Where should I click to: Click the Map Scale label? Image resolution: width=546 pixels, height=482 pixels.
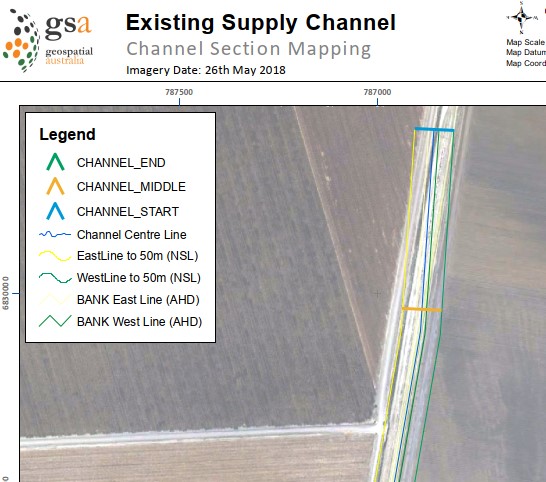click(525, 42)
